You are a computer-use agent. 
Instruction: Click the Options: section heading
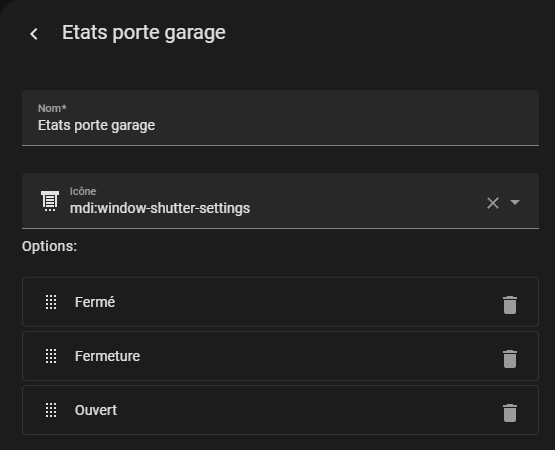pos(49,246)
